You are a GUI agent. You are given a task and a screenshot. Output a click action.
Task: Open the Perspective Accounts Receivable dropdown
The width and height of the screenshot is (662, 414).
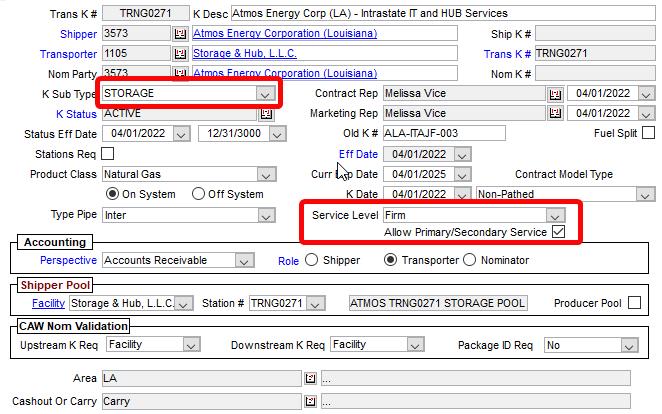pyautogui.click(x=243, y=260)
